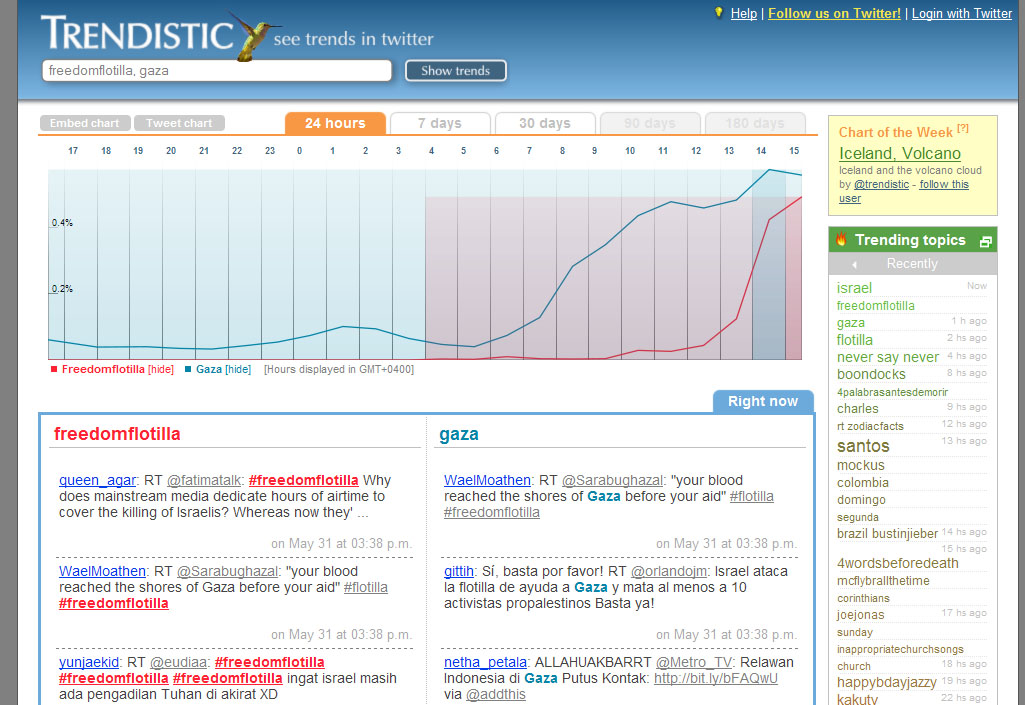Screen dimensions: 1025x705
Task: Select the santos trending topic
Action: point(863,446)
